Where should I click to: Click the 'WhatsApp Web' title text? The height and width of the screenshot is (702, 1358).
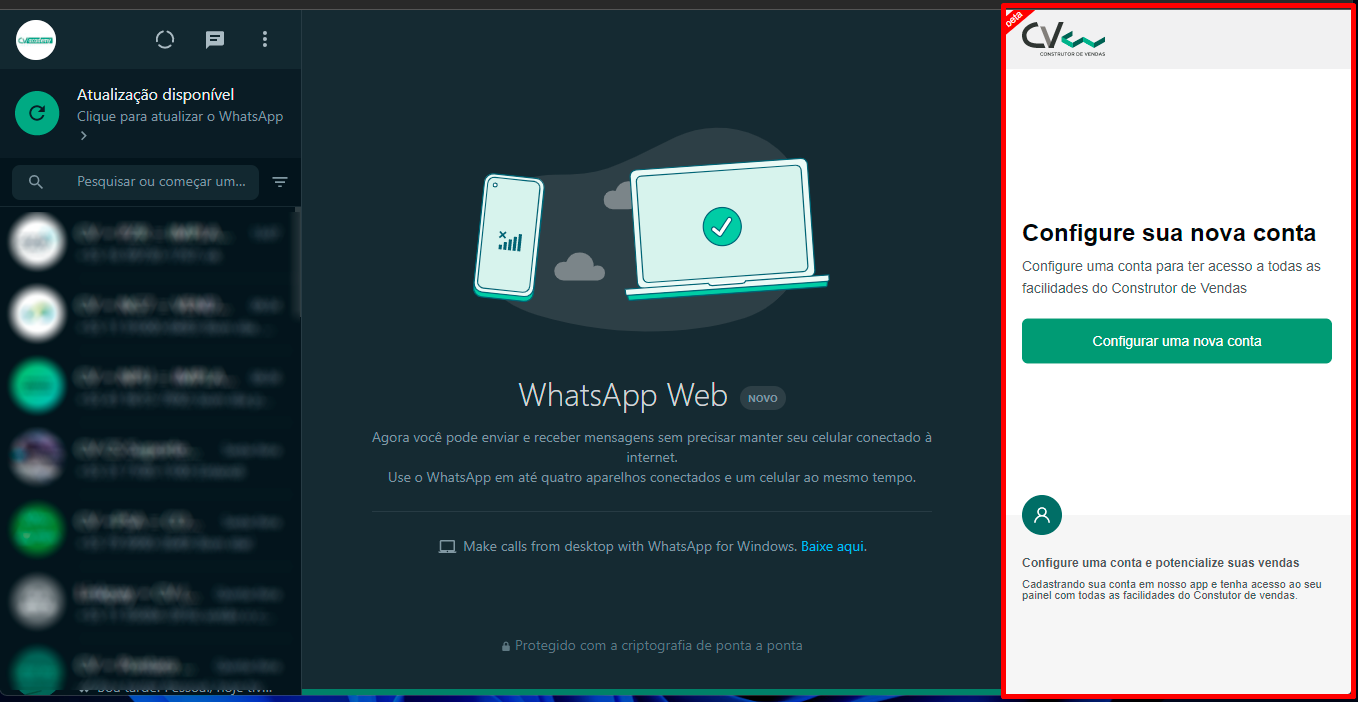pyautogui.click(x=623, y=395)
